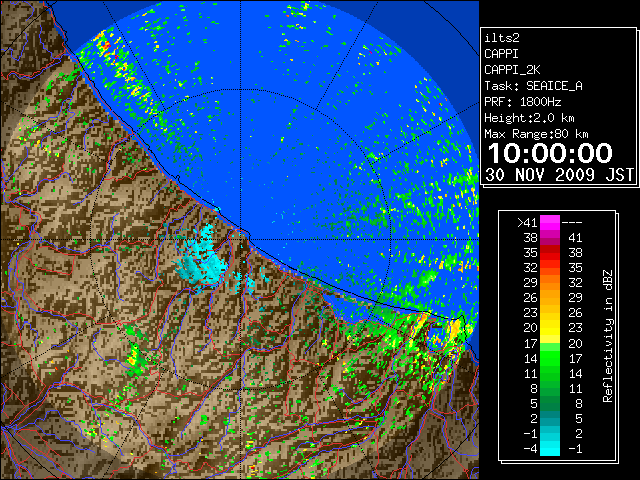This screenshot has height=480, width=640.
Task: Pick the magenta >41 dBZ legend swatch
Action: pyautogui.click(x=550, y=223)
